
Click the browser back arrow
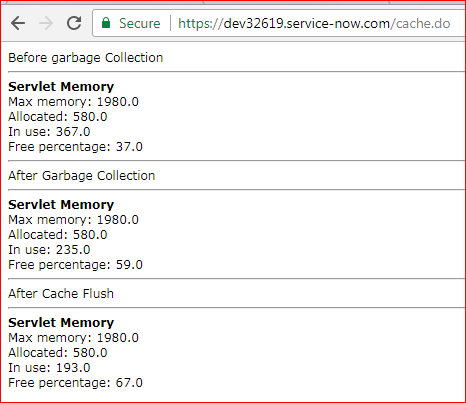18,23
